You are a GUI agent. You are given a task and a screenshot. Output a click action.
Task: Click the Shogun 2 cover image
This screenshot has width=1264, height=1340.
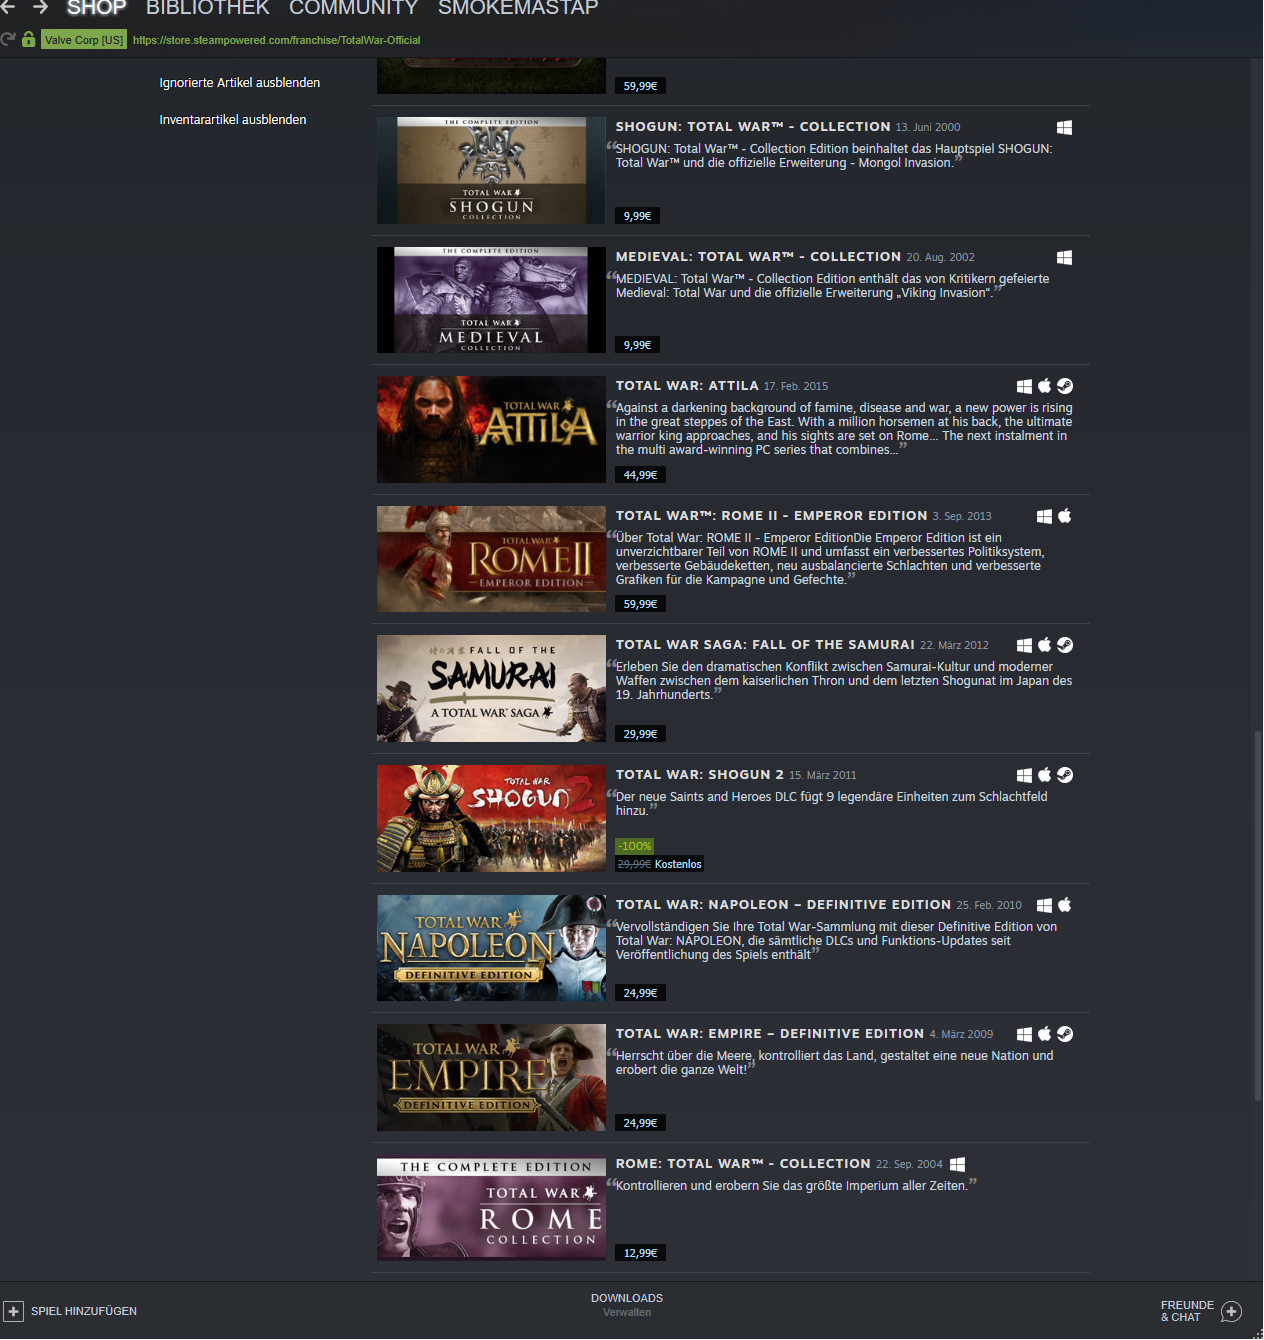pos(491,818)
